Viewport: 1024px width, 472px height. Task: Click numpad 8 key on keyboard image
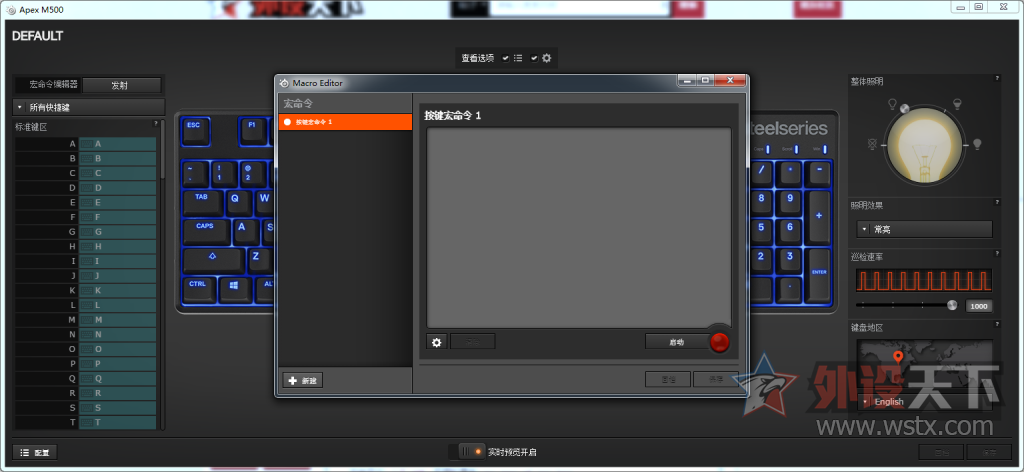tap(761, 203)
